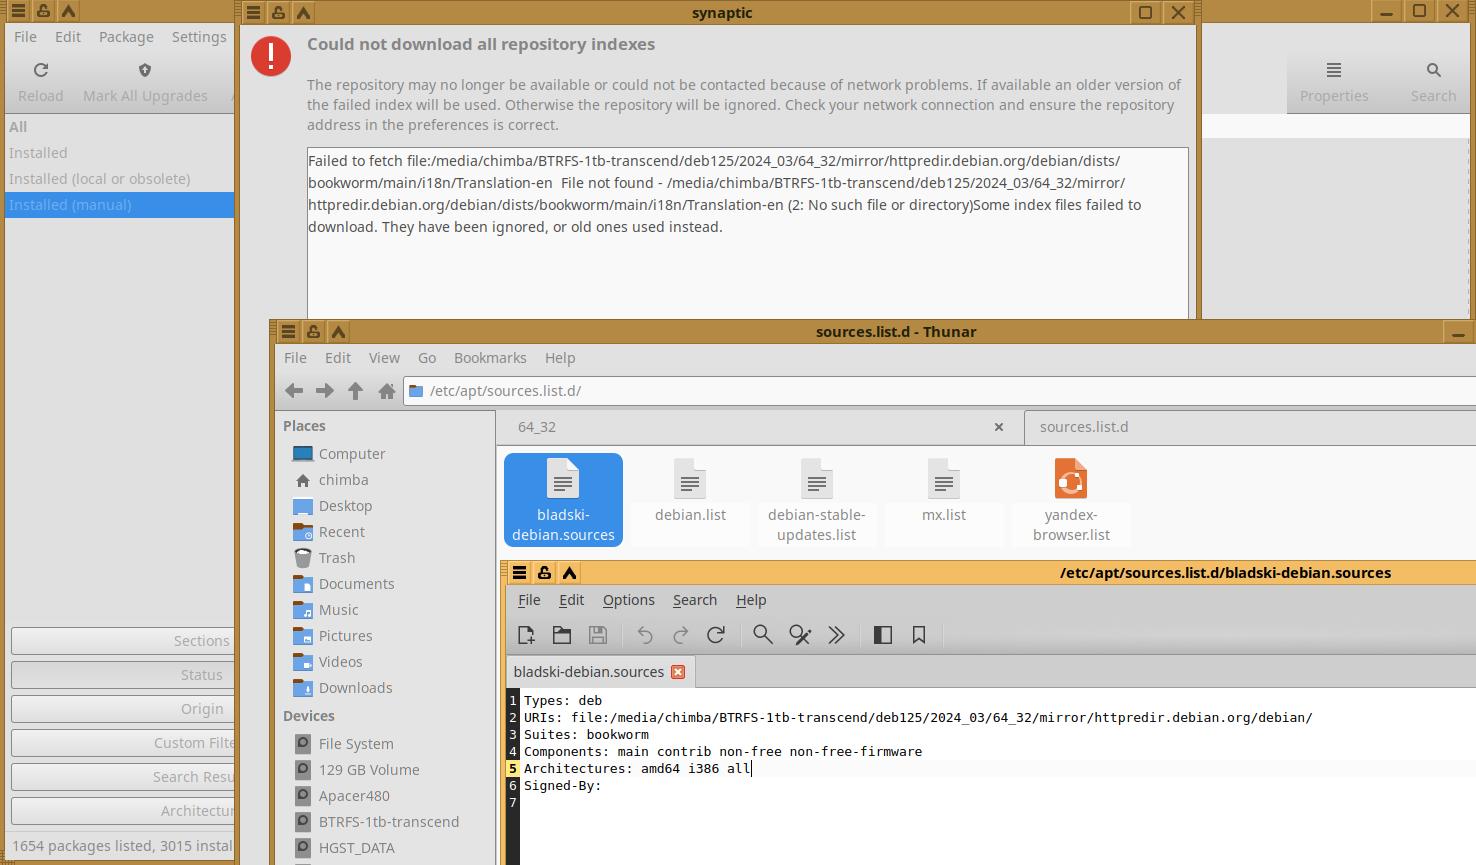Select the Installed filter in Synaptic
Viewport: 1476px width, 865px height.
coord(119,153)
